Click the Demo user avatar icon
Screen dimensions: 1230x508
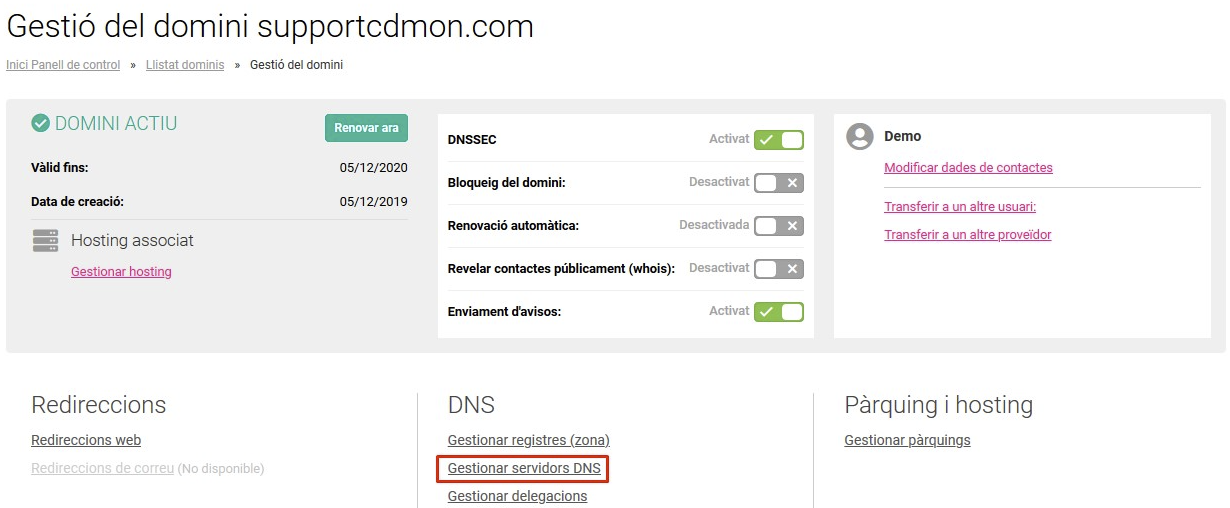(x=860, y=137)
